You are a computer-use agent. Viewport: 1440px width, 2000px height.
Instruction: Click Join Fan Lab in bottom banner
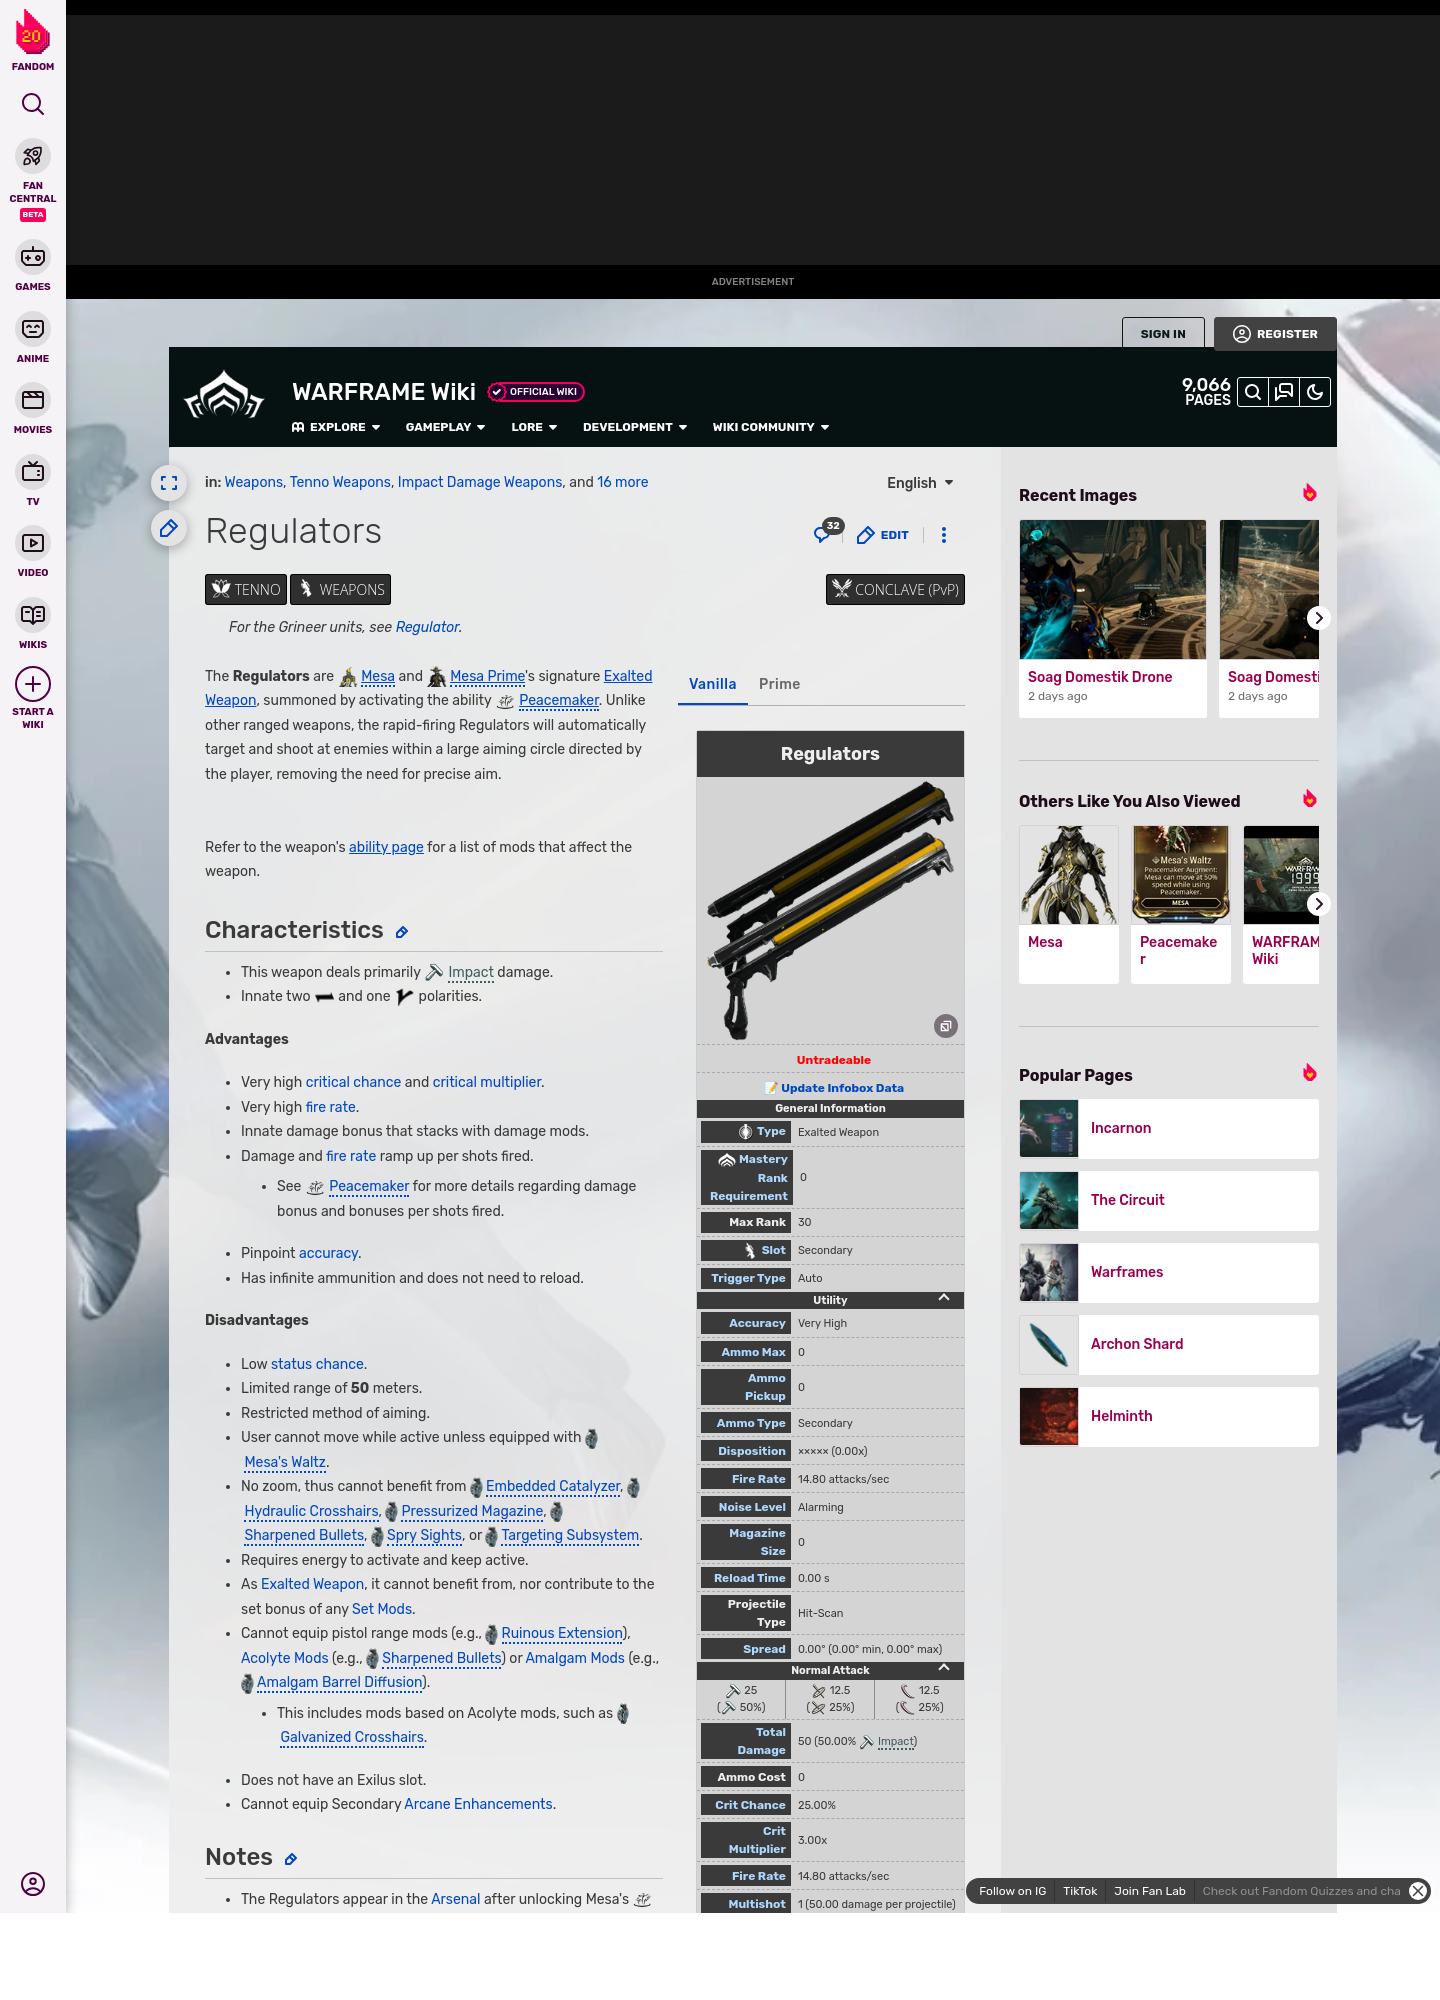pos(1149,1891)
